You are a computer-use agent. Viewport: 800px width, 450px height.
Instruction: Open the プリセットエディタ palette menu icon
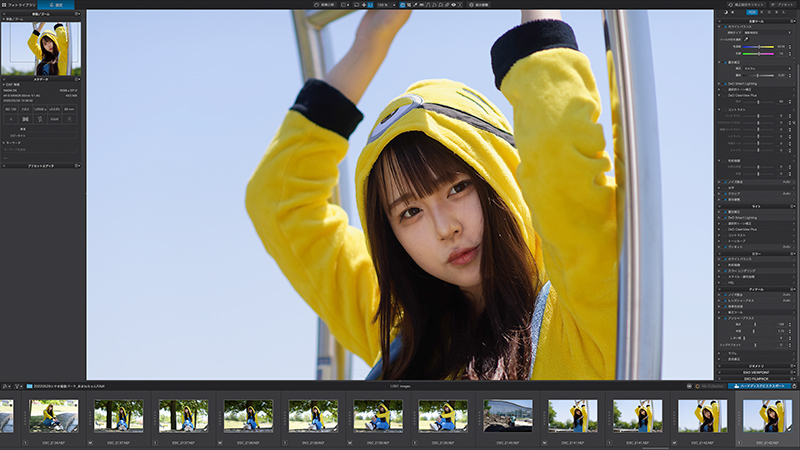click(x=78, y=166)
